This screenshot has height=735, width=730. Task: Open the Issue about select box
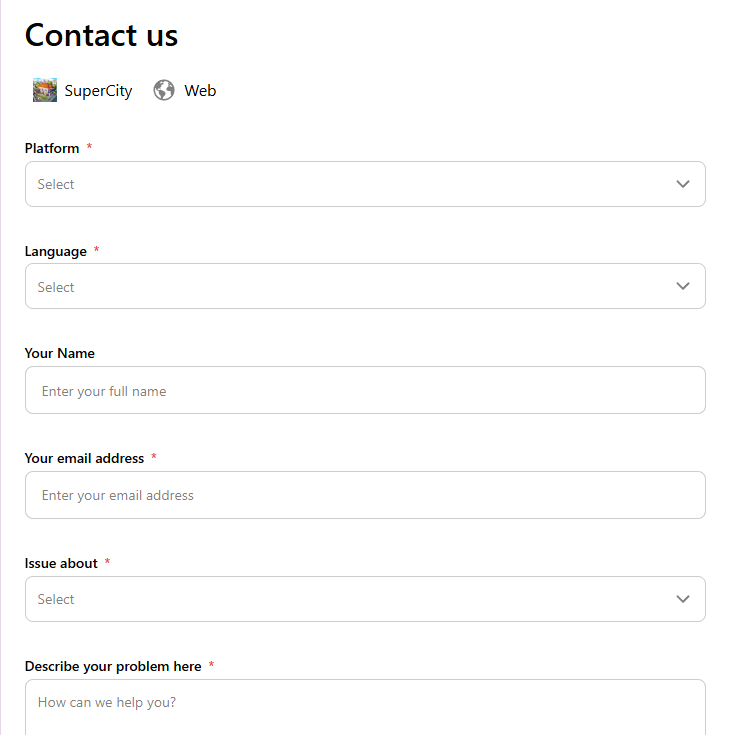coord(350,599)
